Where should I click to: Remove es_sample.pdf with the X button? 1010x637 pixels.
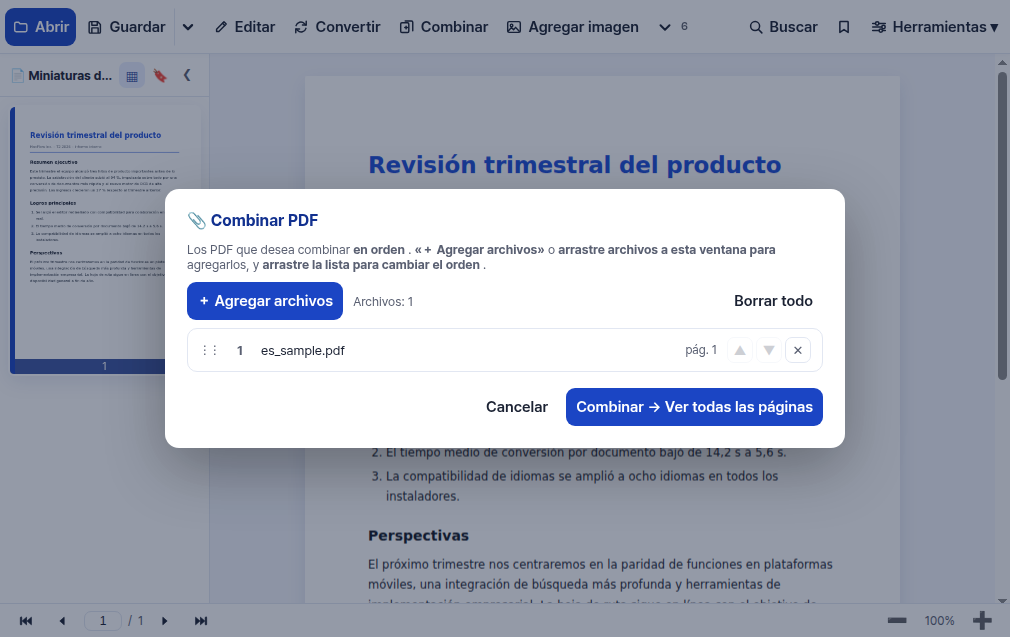coord(797,350)
